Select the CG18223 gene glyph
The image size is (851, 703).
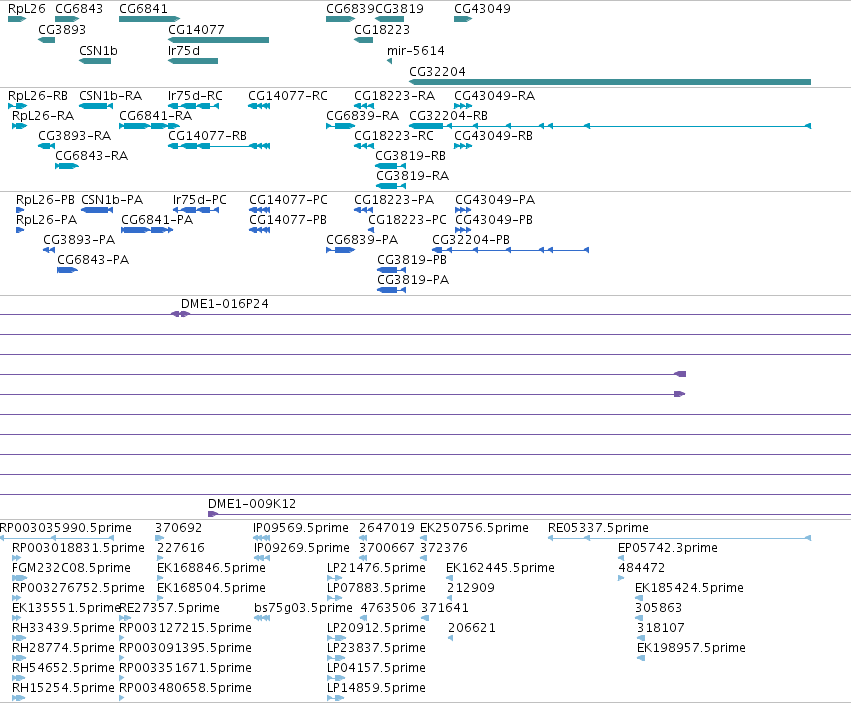[x=364, y=40]
